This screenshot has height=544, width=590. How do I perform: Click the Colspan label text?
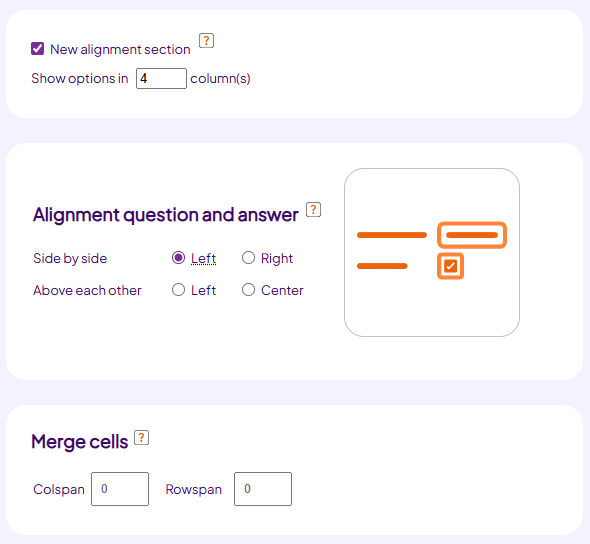click(59, 489)
